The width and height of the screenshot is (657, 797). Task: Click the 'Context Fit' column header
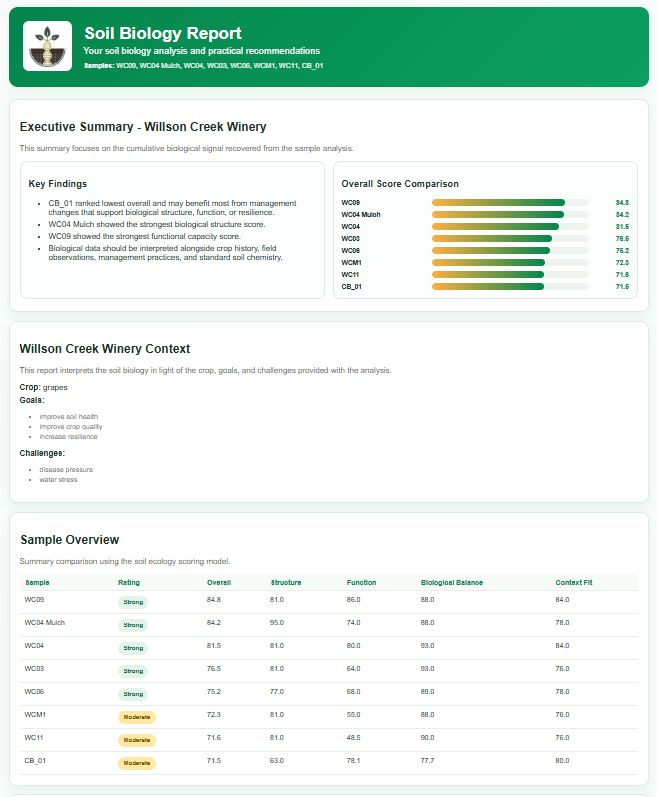click(574, 583)
